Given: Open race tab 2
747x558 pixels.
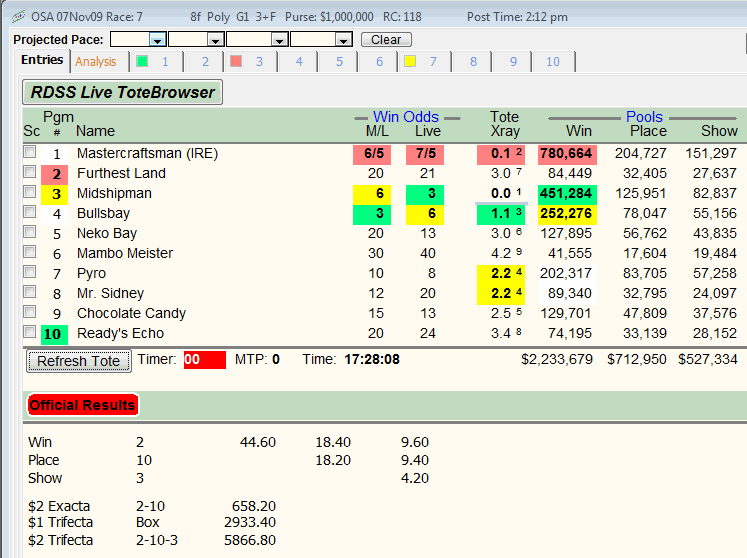Looking at the screenshot, I should pyautogui.click(x=205, y=61).
